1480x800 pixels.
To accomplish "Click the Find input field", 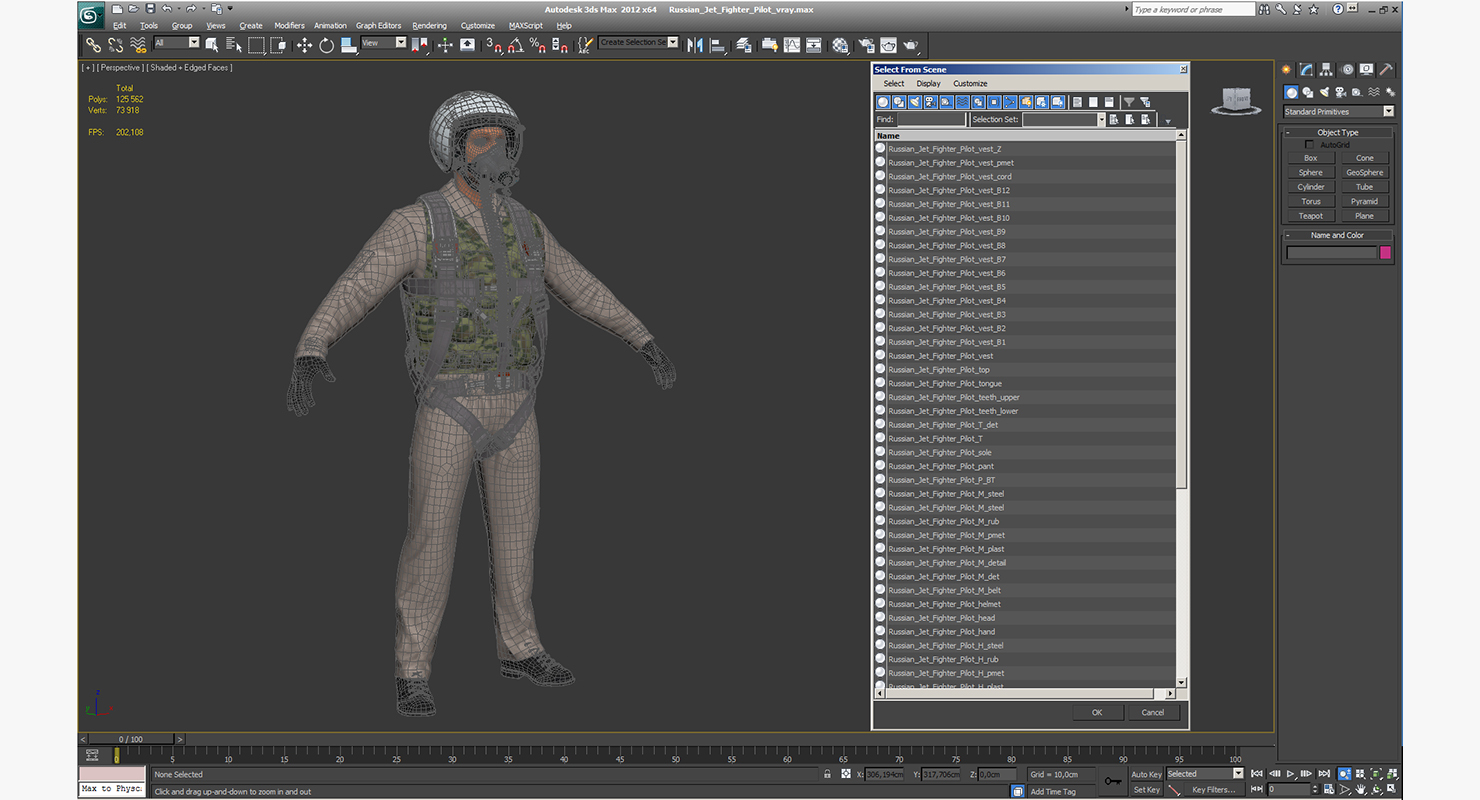I will [932, 119].
